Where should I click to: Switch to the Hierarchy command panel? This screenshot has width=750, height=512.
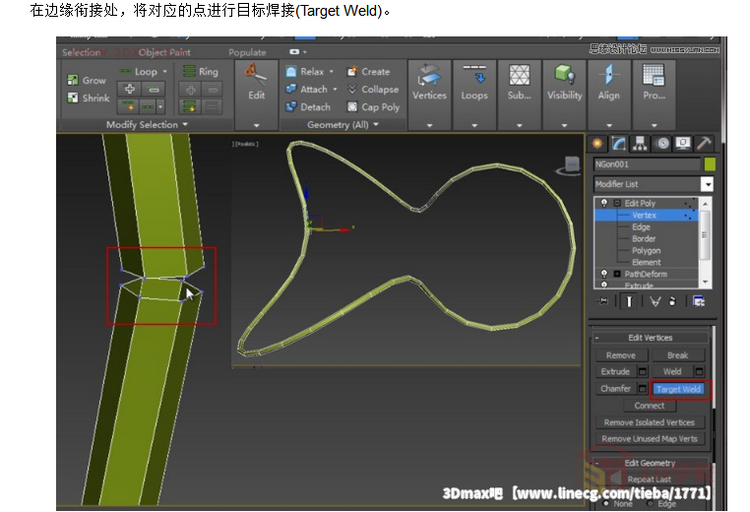point(640,144)
